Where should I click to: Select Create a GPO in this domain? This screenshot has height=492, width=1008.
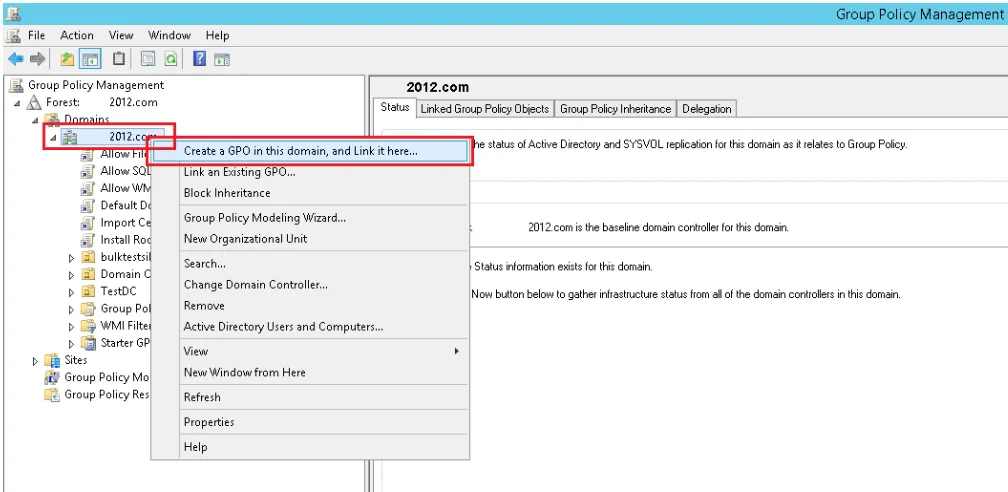tap(310, 151)
